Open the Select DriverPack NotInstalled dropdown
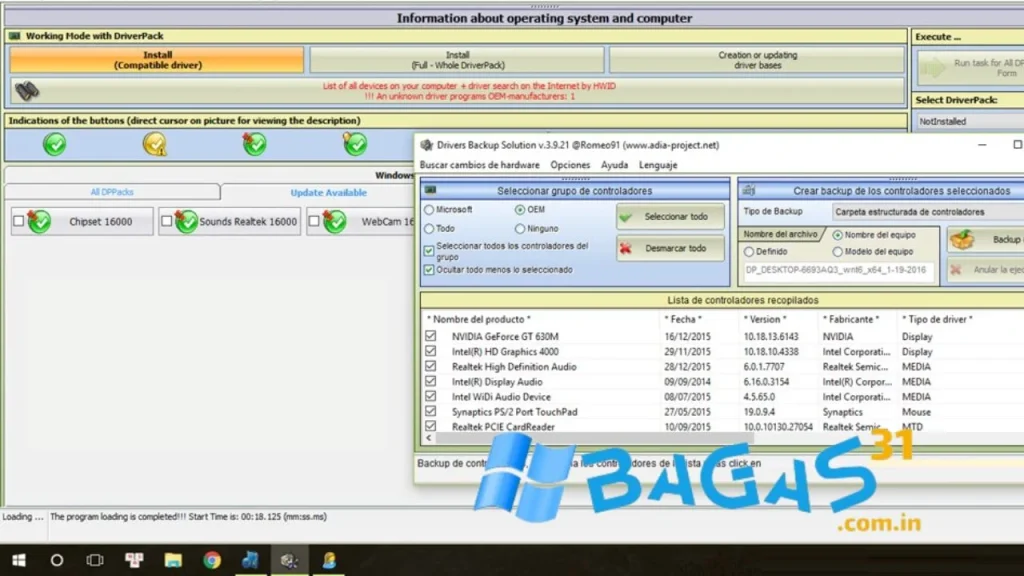Viewport: 1024px width, 576px height. 966,121
